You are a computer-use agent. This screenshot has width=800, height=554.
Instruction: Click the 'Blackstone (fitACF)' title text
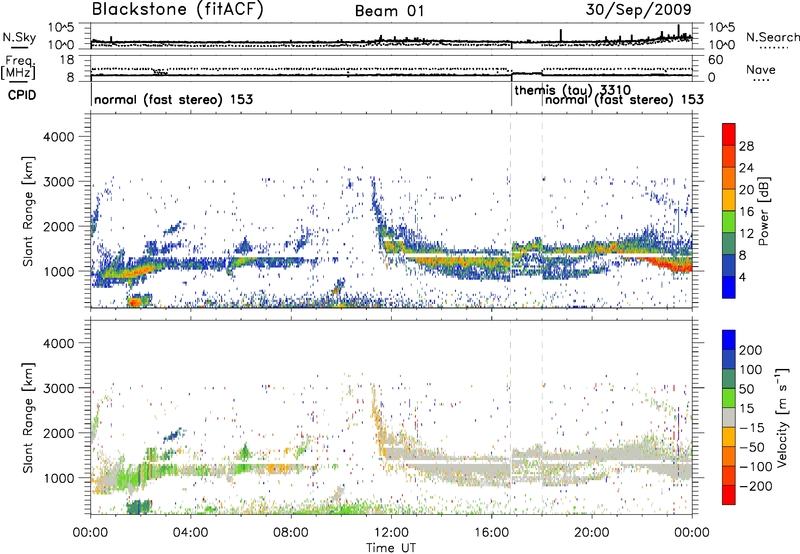(x=178, y=10)
